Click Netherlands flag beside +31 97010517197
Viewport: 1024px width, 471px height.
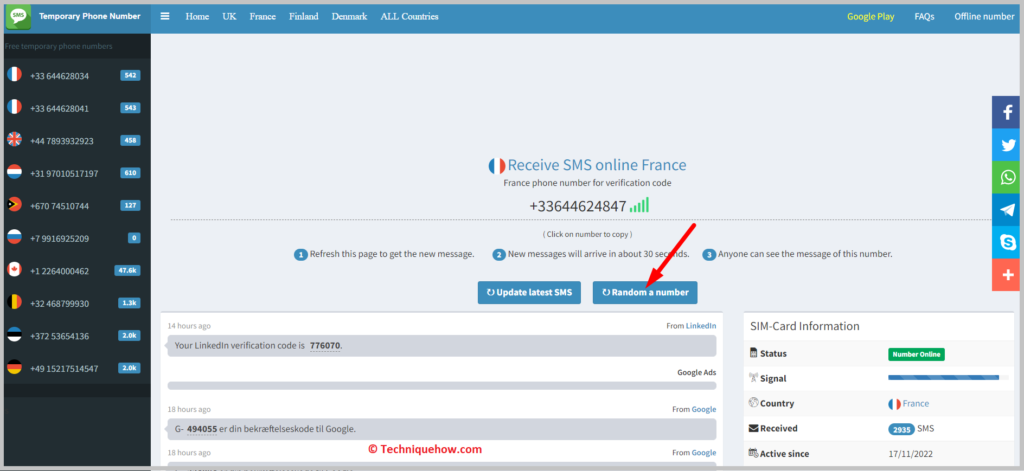pos(14,172)
